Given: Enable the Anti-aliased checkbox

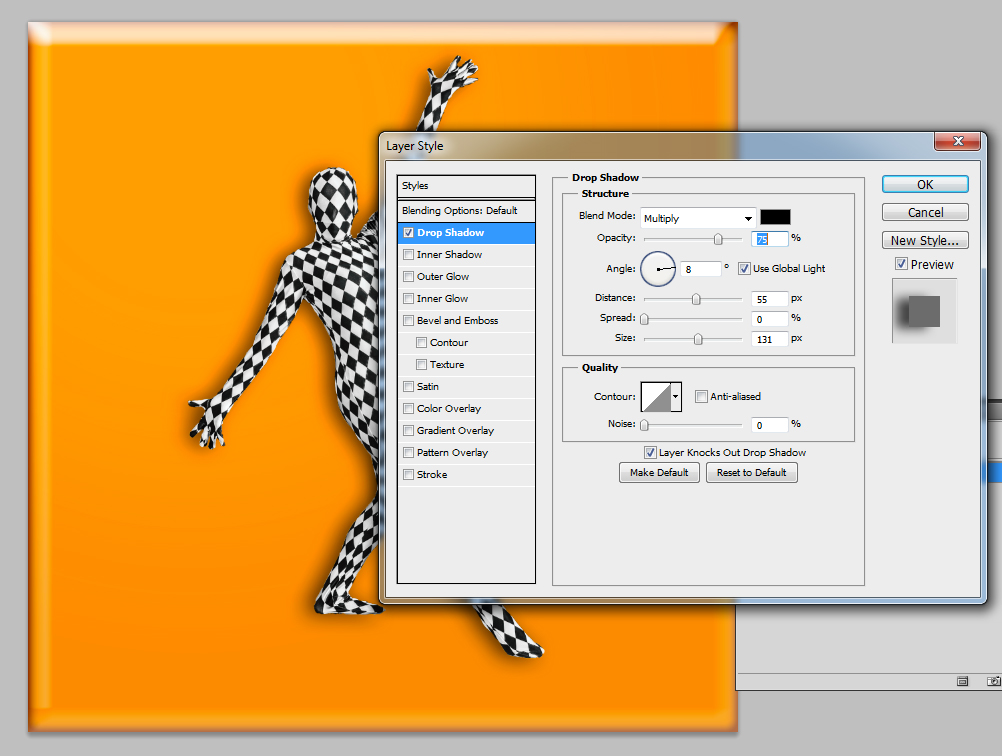Looking at the screenshot, I should click(x=701, y=397).
